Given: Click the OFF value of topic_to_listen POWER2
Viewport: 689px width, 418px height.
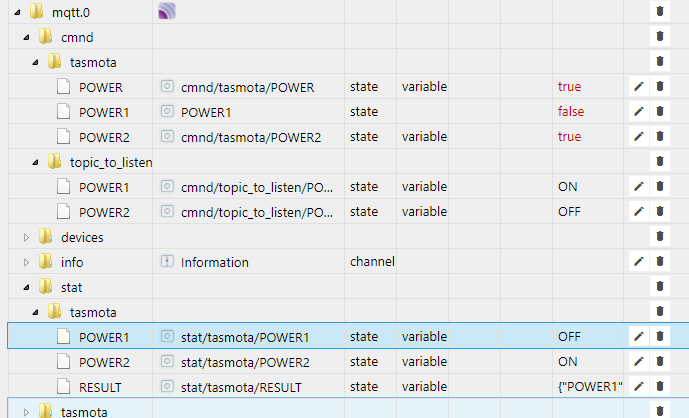Looking at the screenshot, I should pos(569,212).
